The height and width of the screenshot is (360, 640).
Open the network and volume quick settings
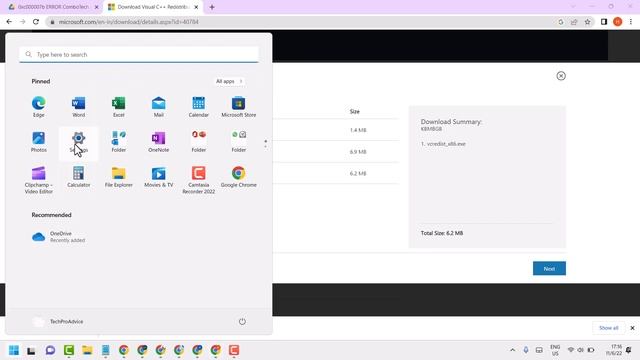(x=580, y=350)
